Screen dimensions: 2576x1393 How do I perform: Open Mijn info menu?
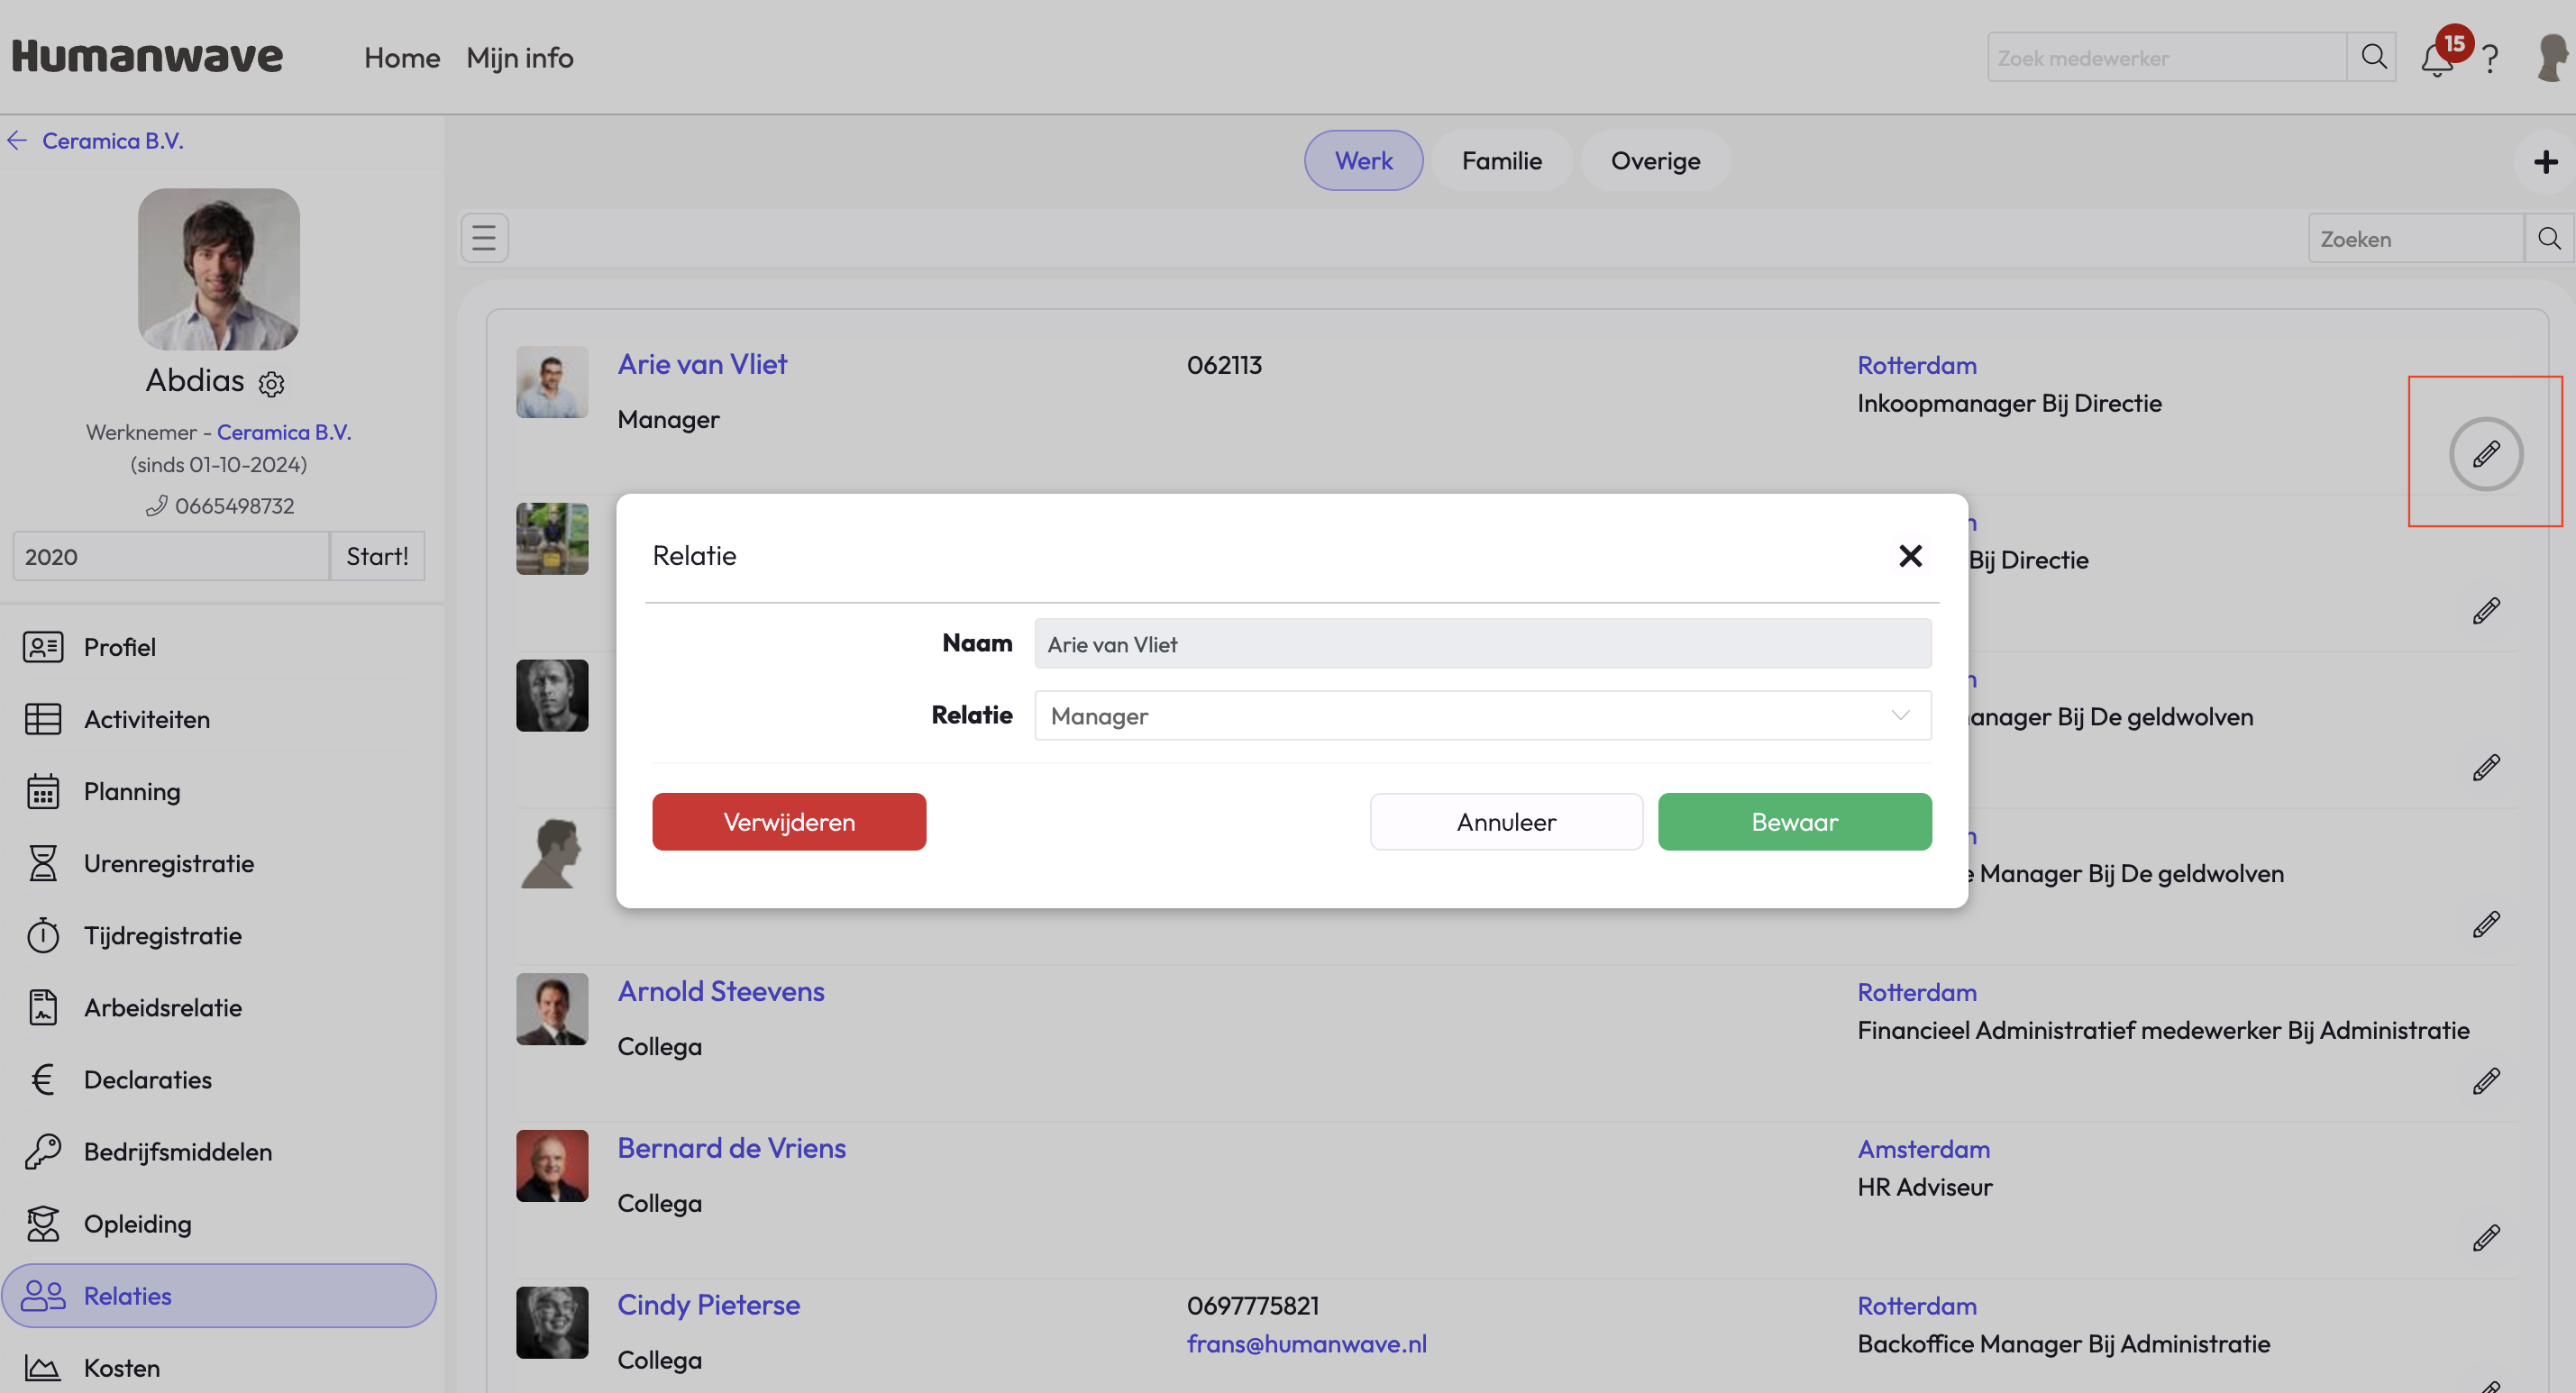click(519, 58)
